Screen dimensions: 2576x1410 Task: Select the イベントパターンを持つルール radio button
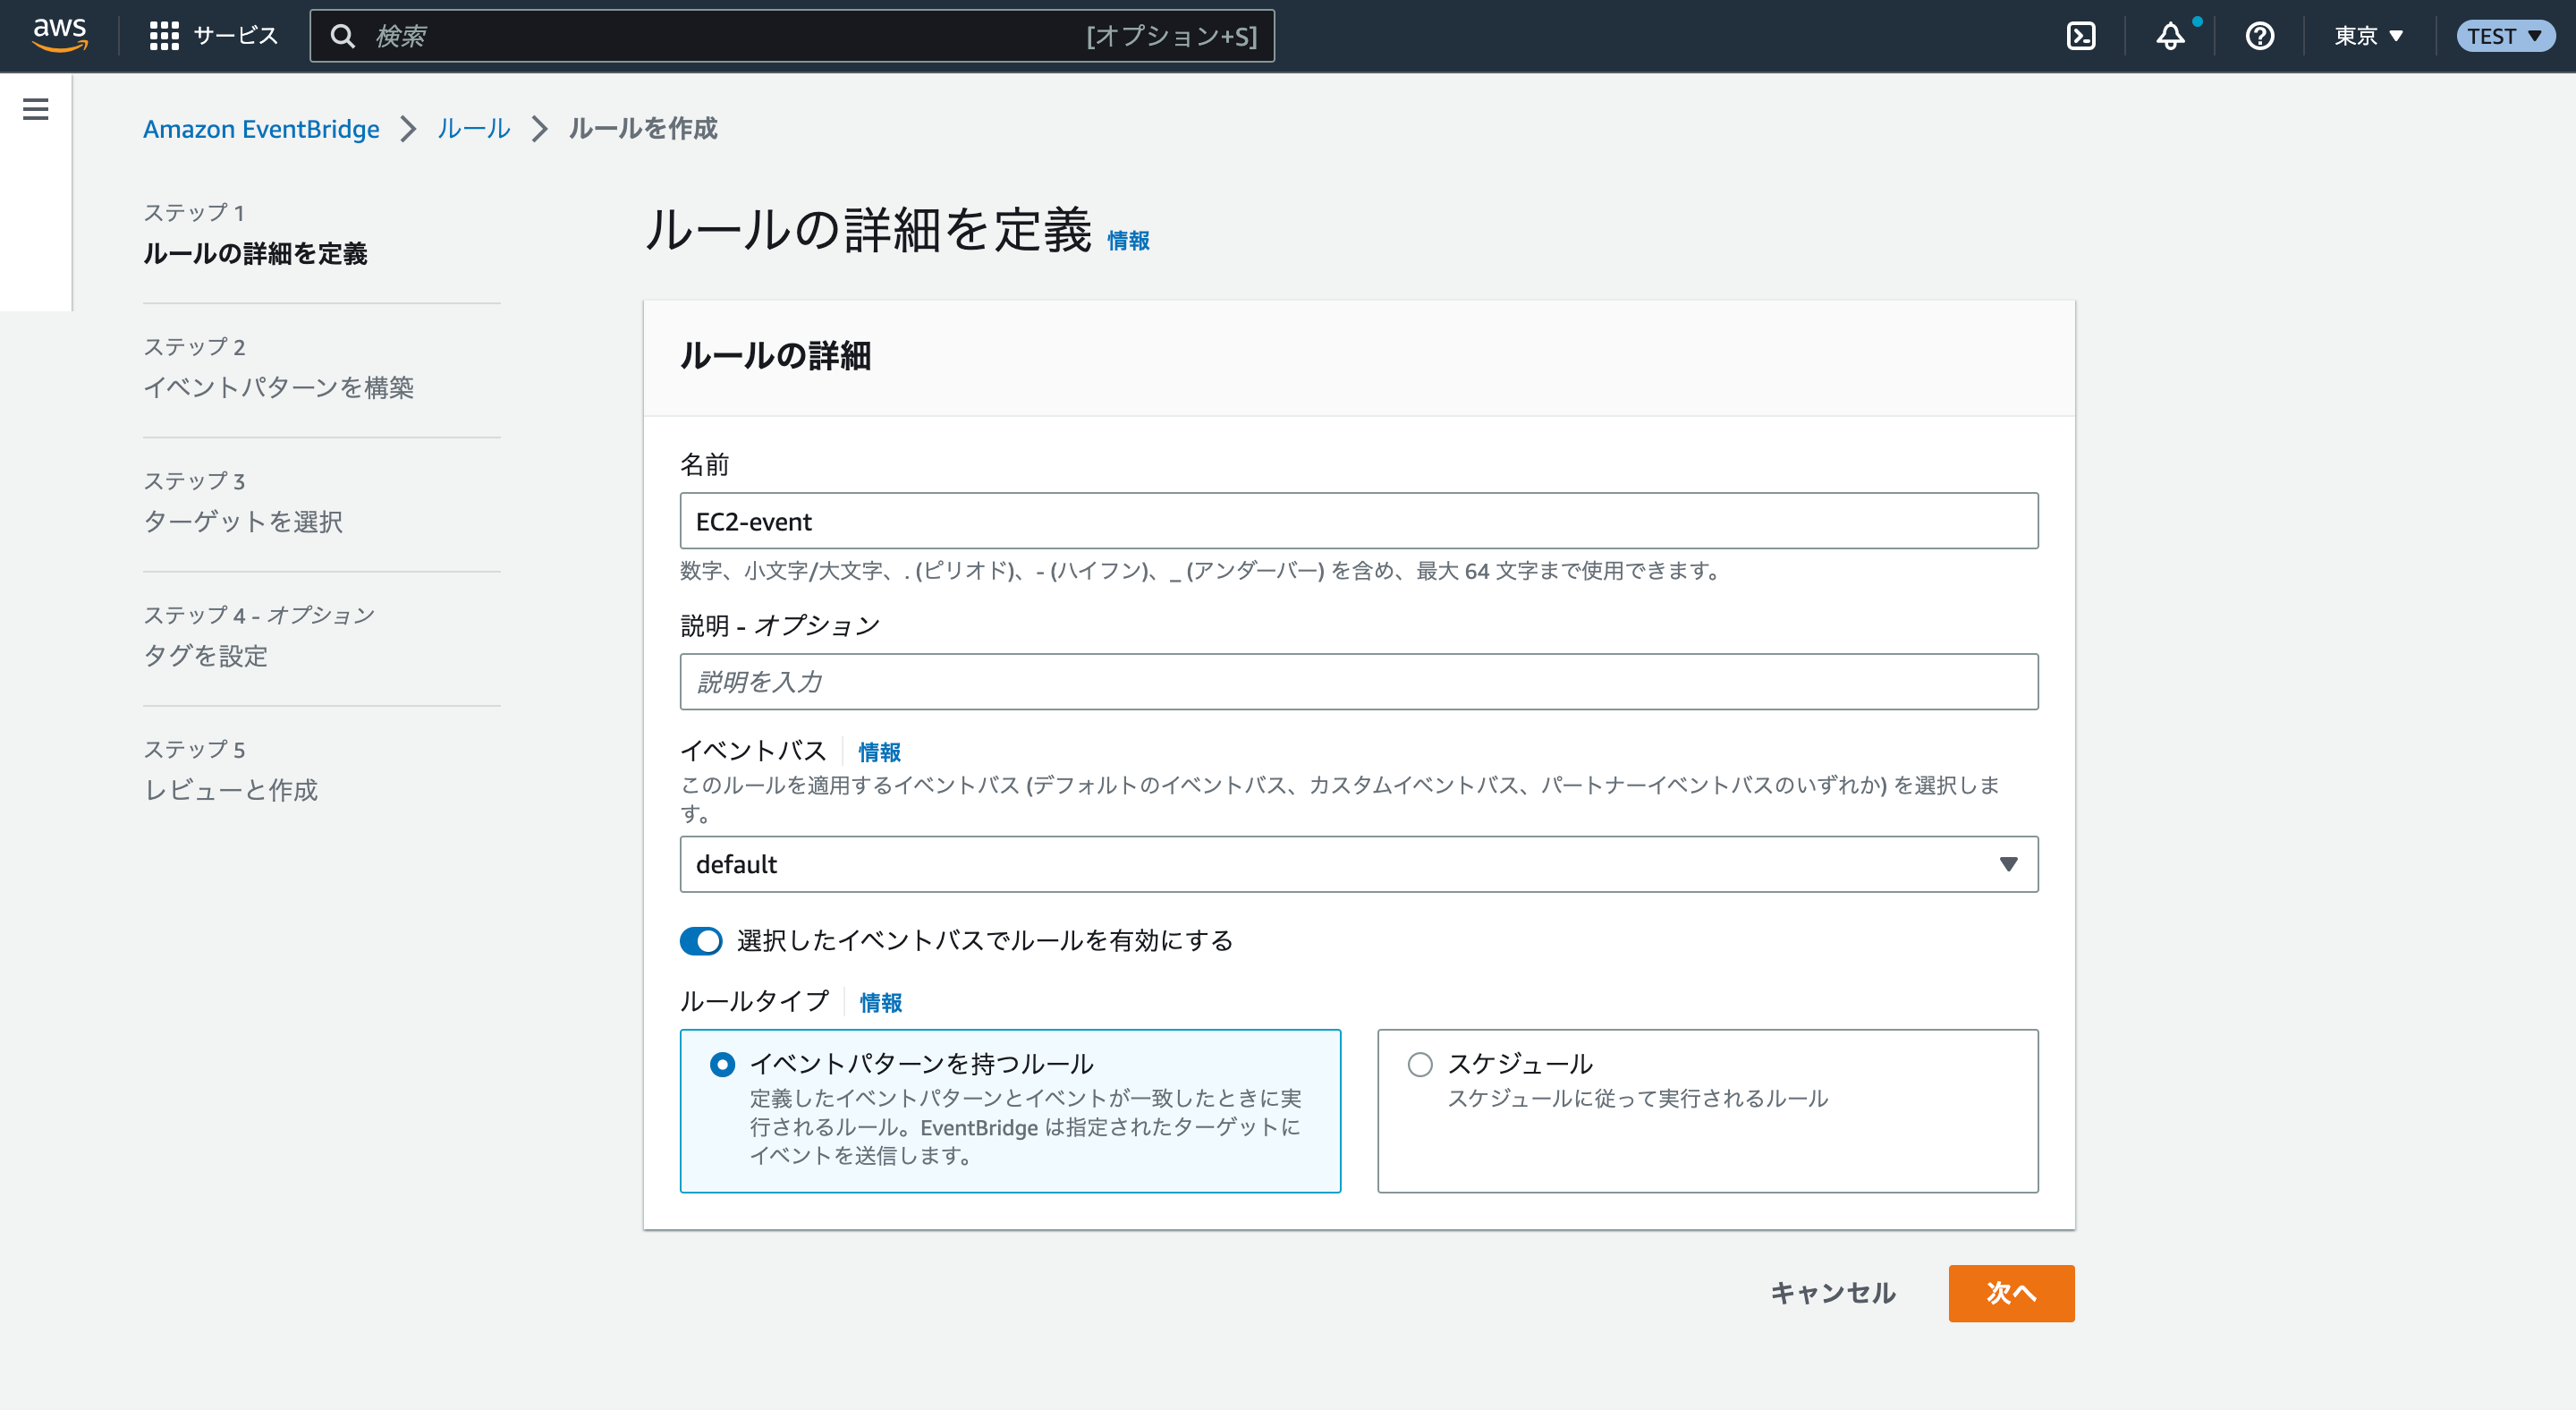[x=722, y=1064]
